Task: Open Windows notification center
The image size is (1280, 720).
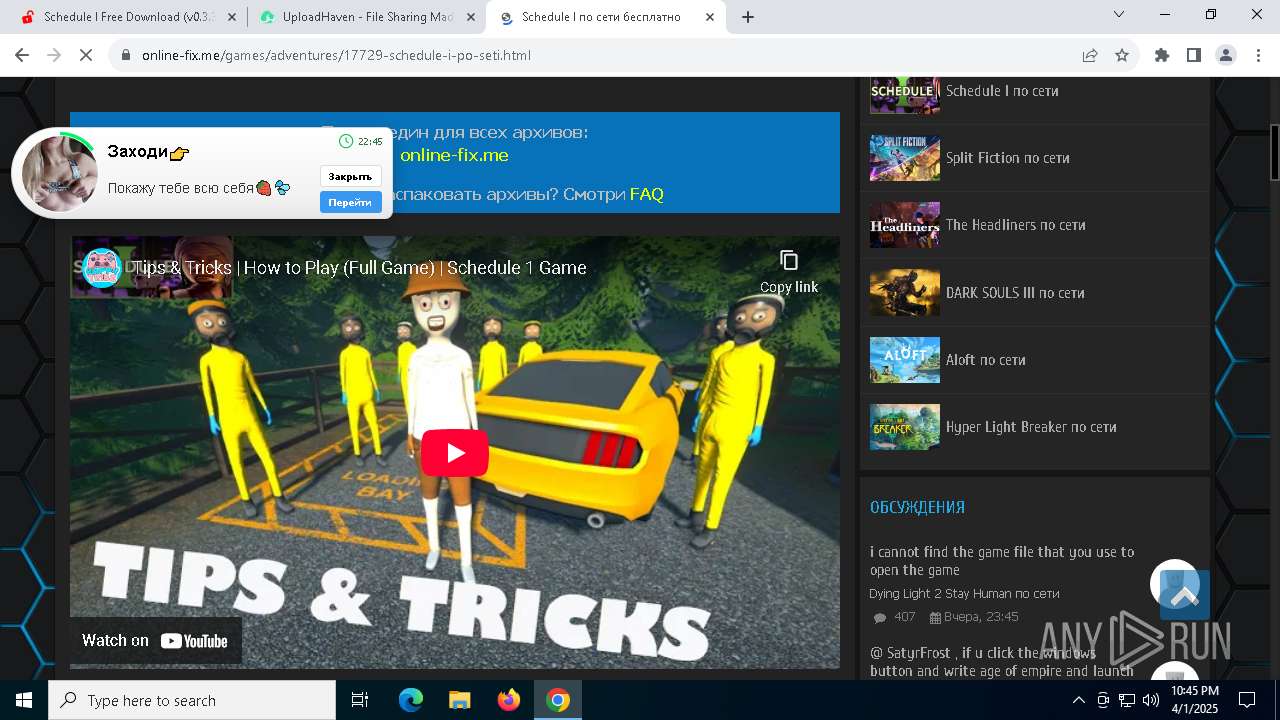Action: point(1248,700)
